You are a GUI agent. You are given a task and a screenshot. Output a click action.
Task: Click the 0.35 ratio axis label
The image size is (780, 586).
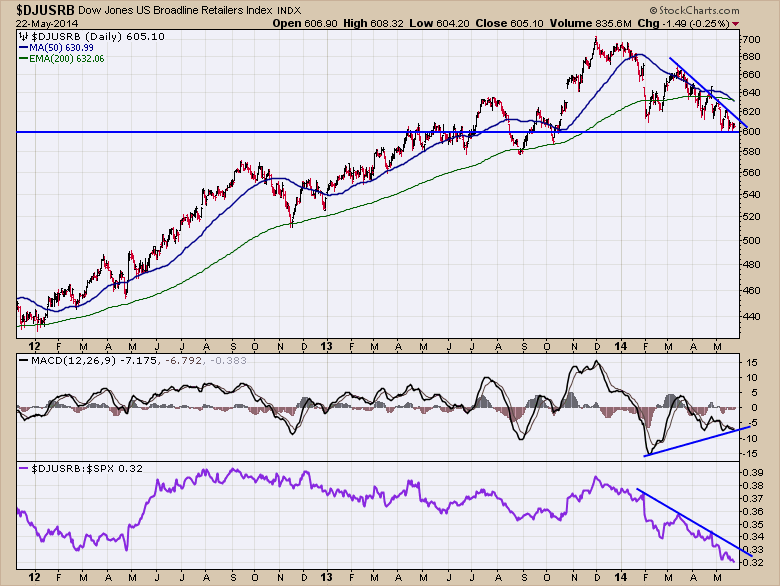753,524
